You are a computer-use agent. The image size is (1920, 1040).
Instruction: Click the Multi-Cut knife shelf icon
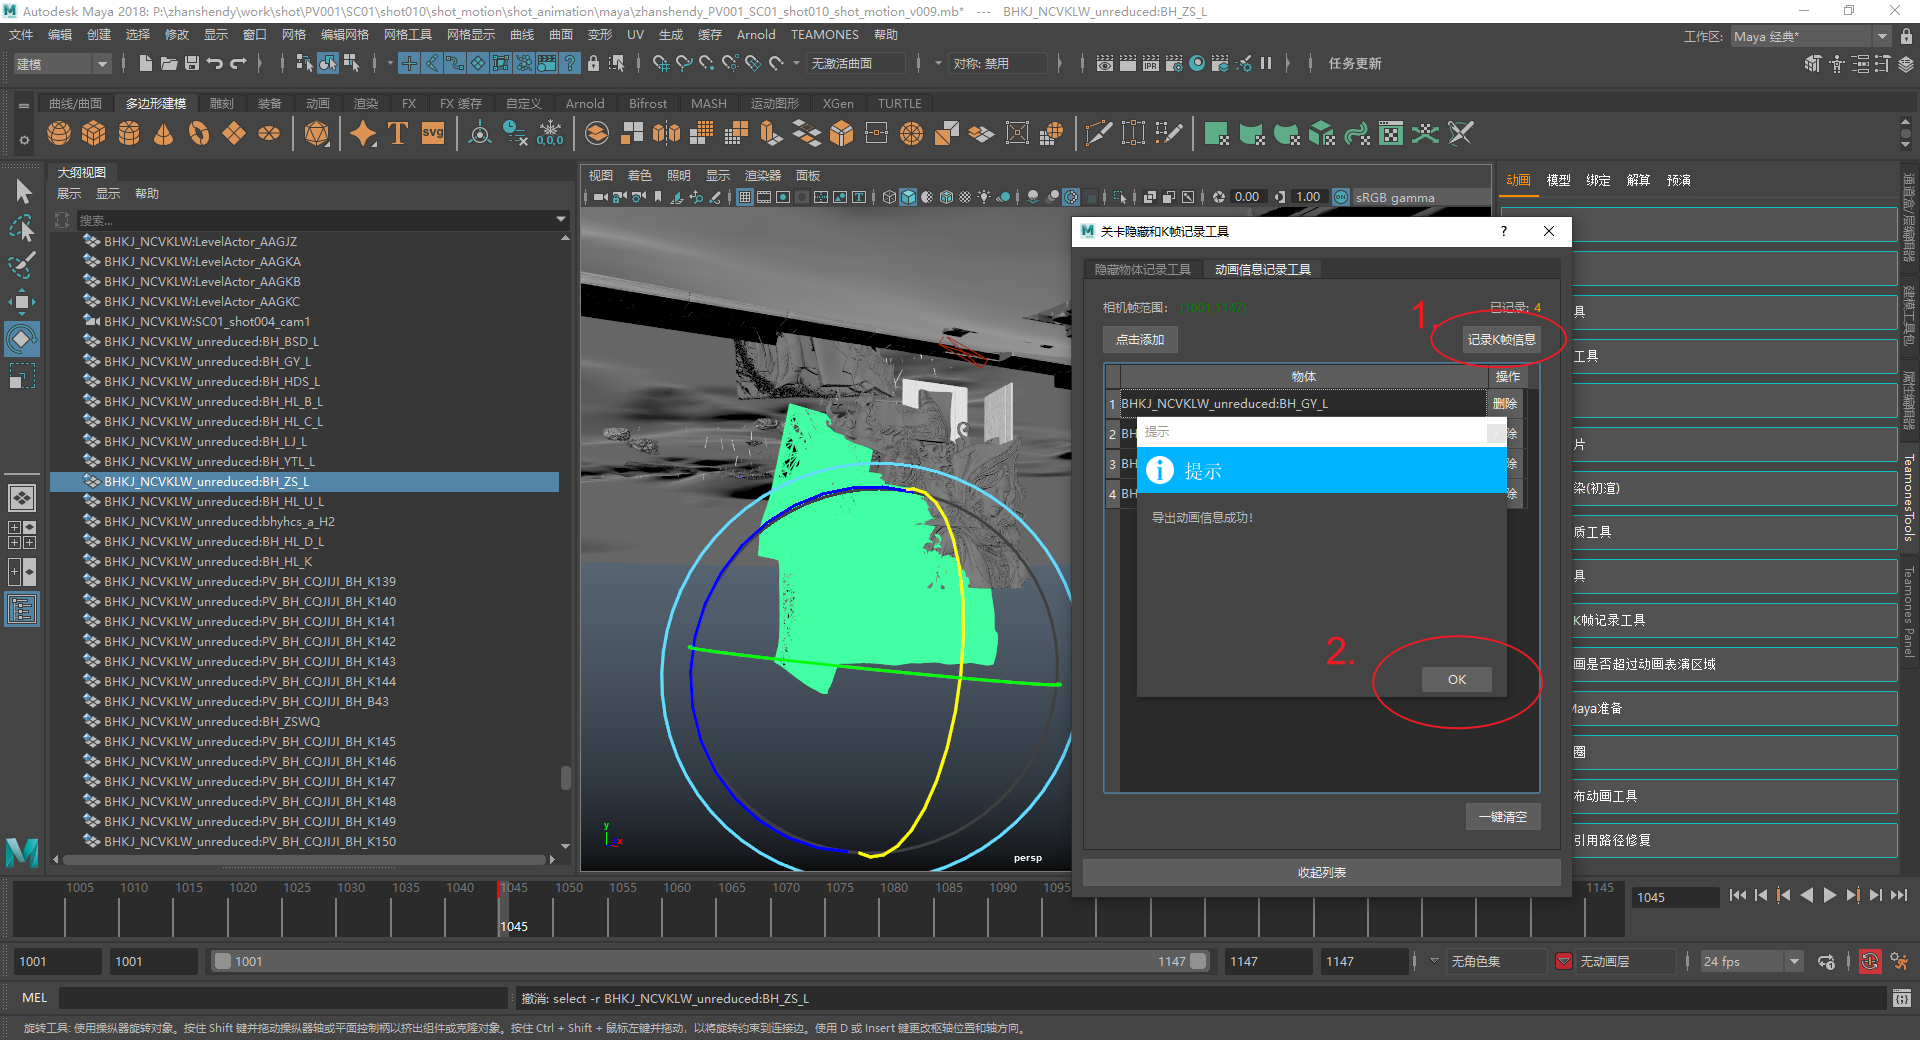pos(1098,134)
